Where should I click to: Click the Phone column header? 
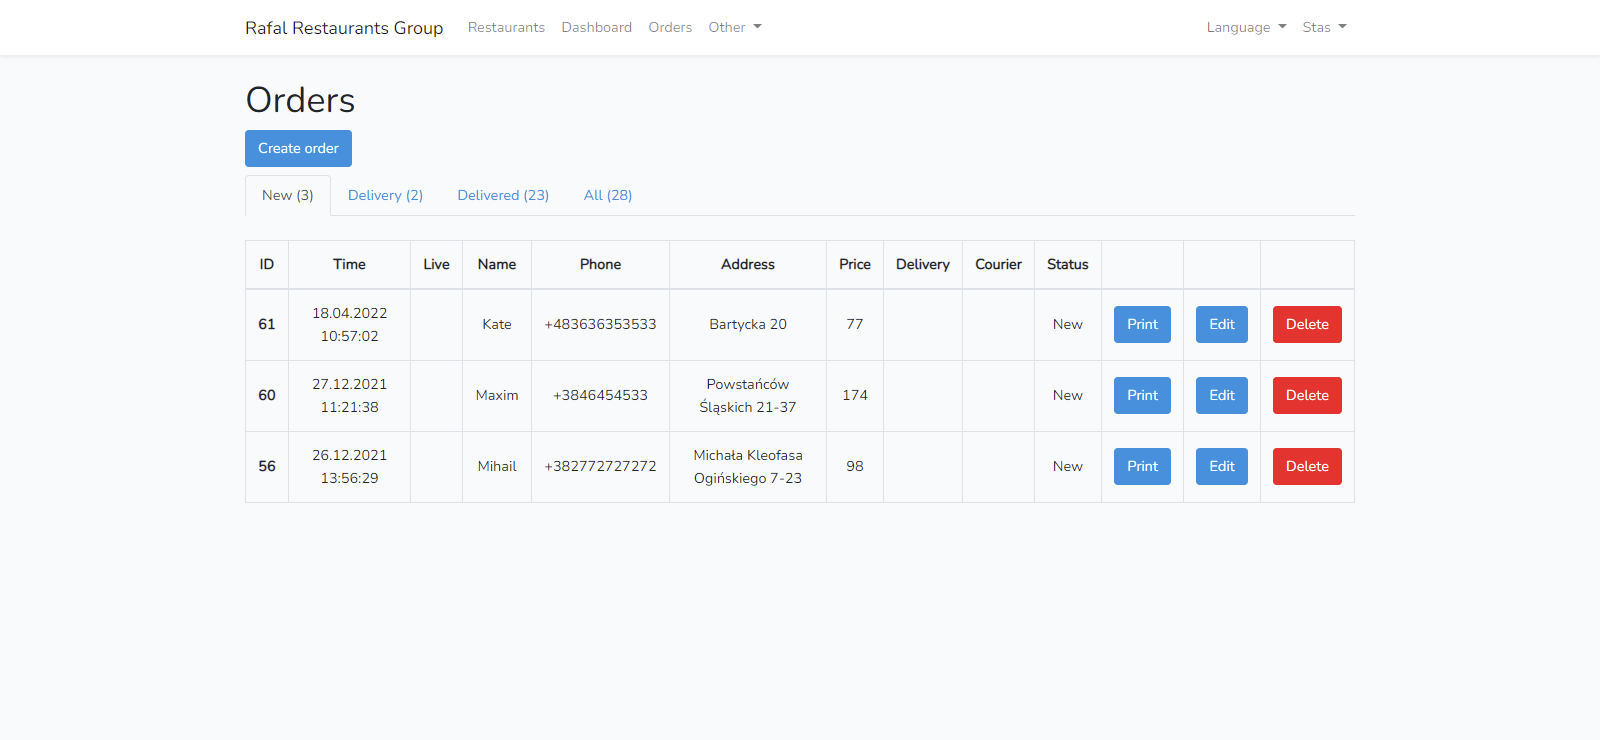[x=600, y=264]
